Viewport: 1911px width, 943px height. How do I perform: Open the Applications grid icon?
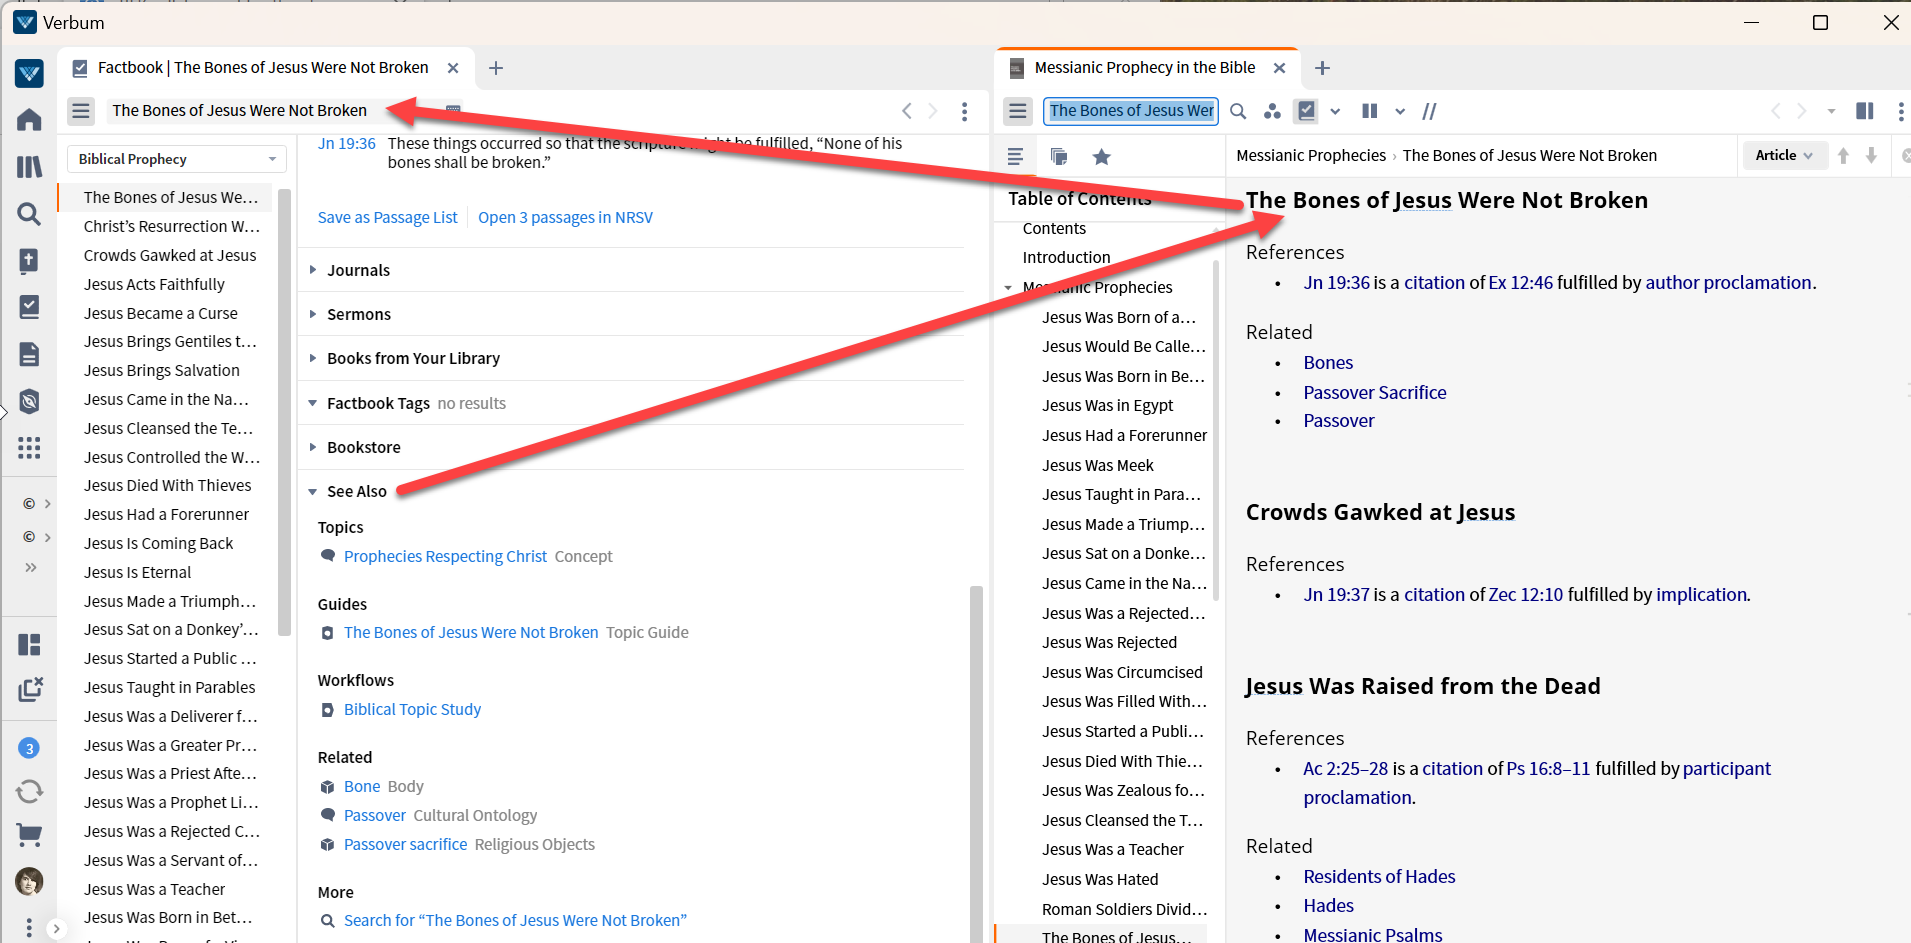tap(29, 448)
